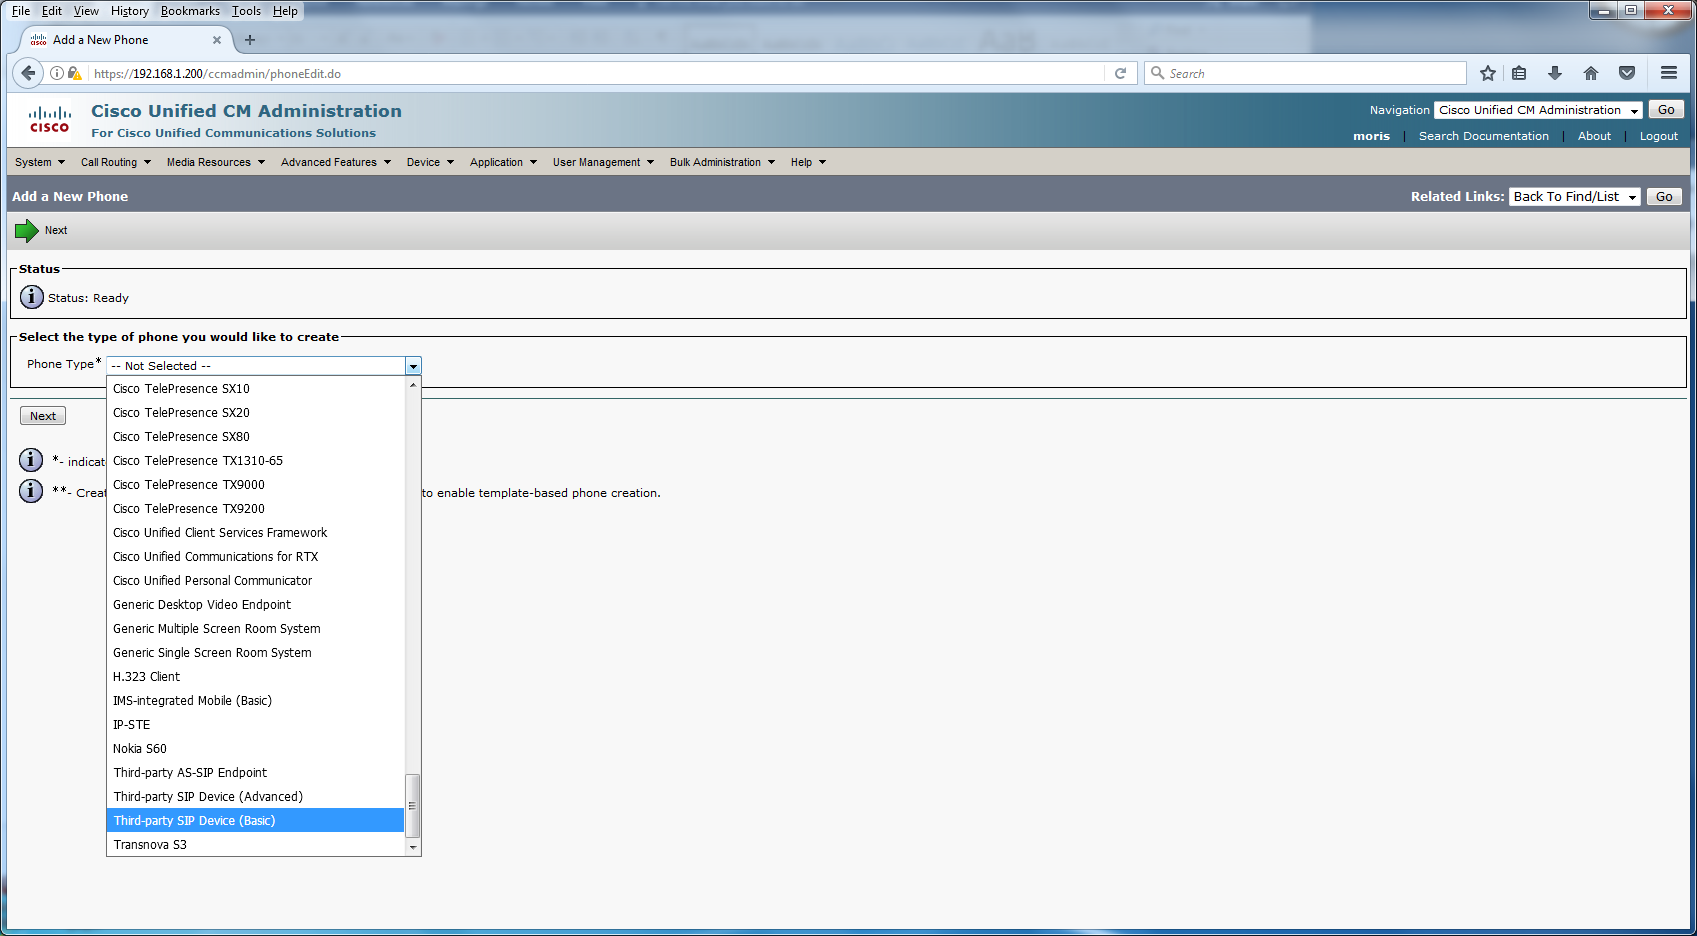Open the Firefox File menu
The width and height of the screenshot is (1697, 936).
pos(21,11)
